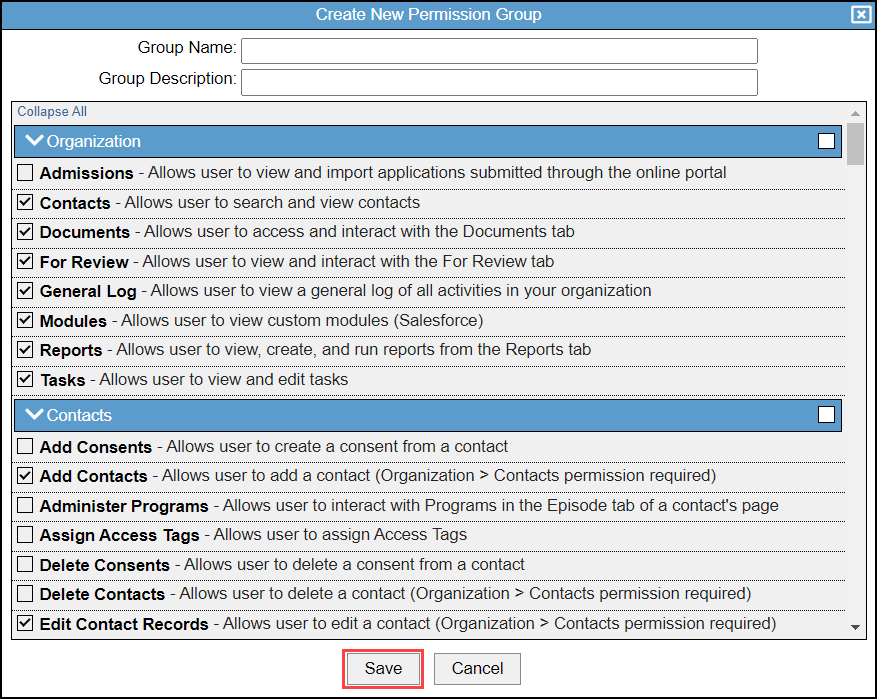Screen dimensions: 877x699
Task: Click the Tasks permission label
Action: tap(63, 380)
